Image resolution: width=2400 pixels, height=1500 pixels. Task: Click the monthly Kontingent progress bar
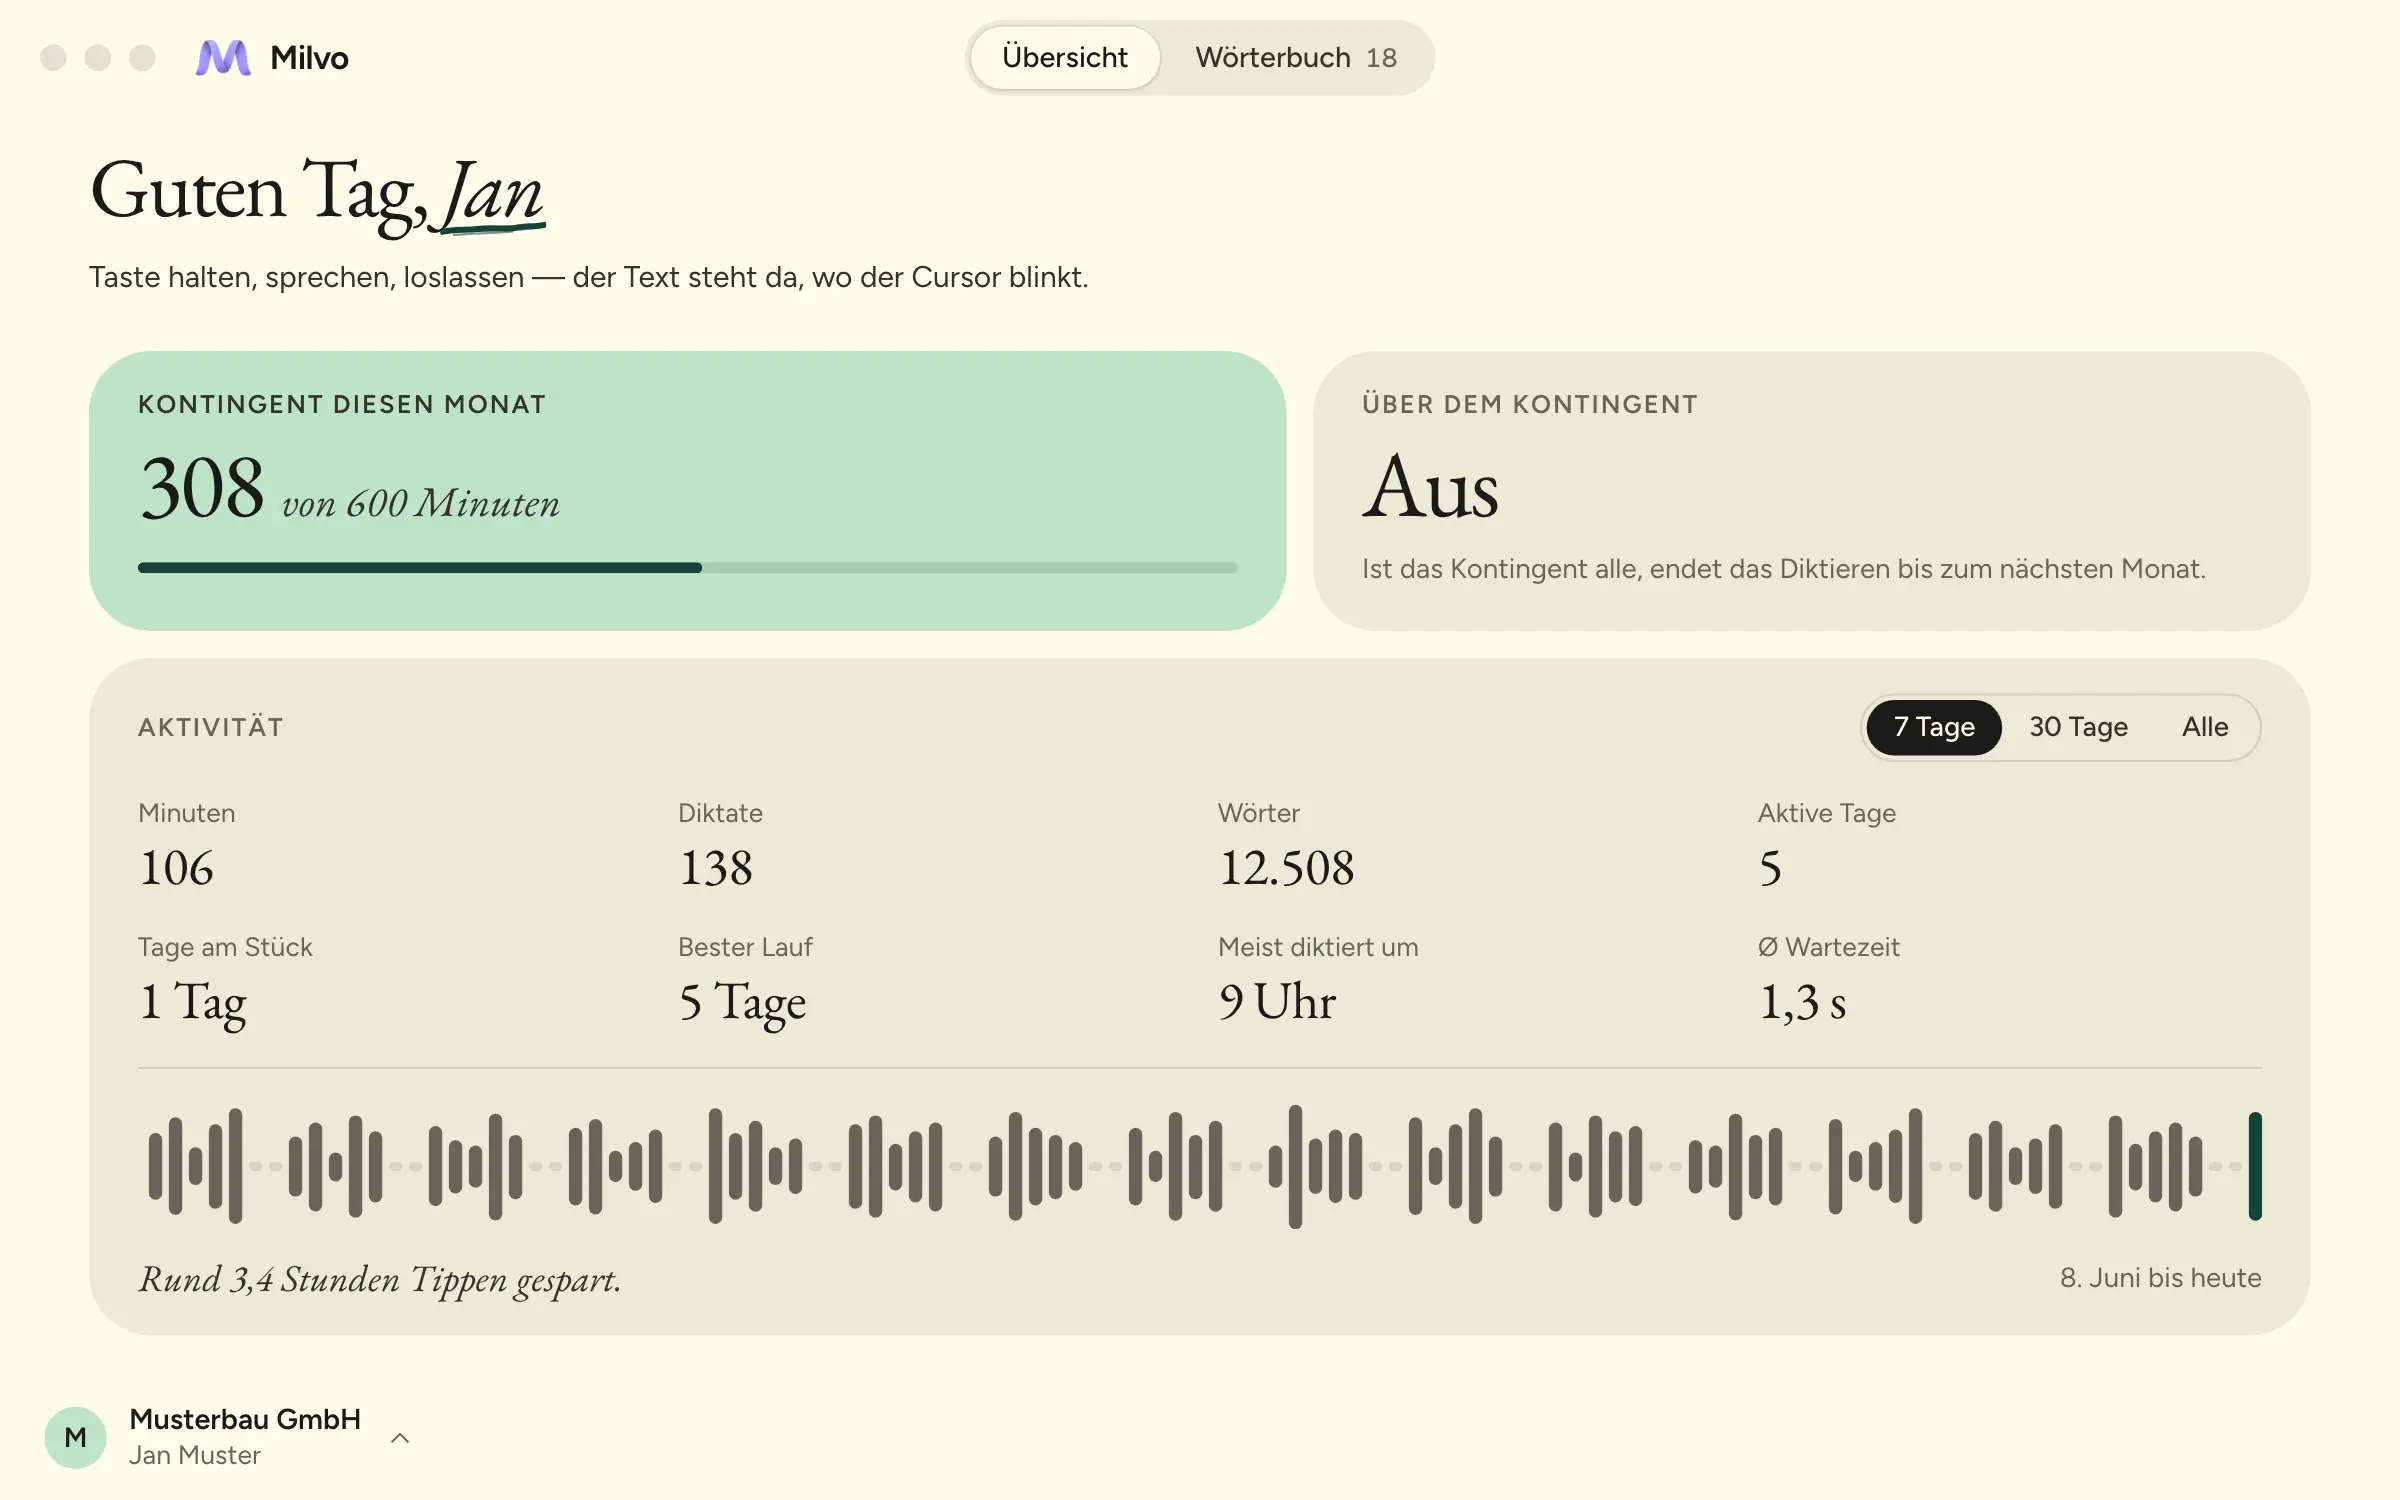(x=688, y=568)
